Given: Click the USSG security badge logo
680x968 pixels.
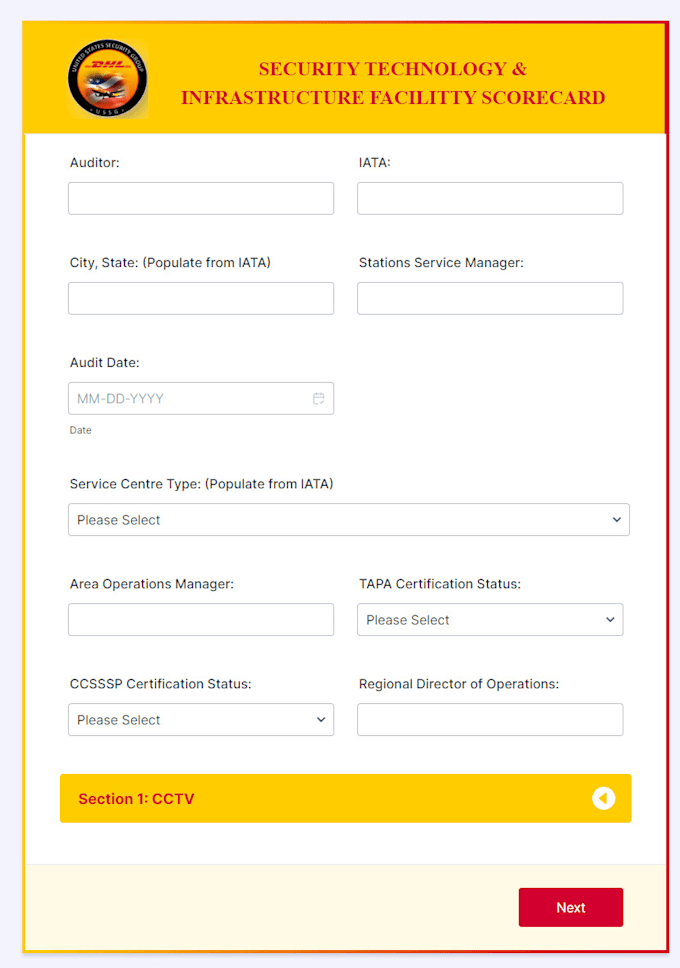Looking at the screenshot, I should [107, 77].
